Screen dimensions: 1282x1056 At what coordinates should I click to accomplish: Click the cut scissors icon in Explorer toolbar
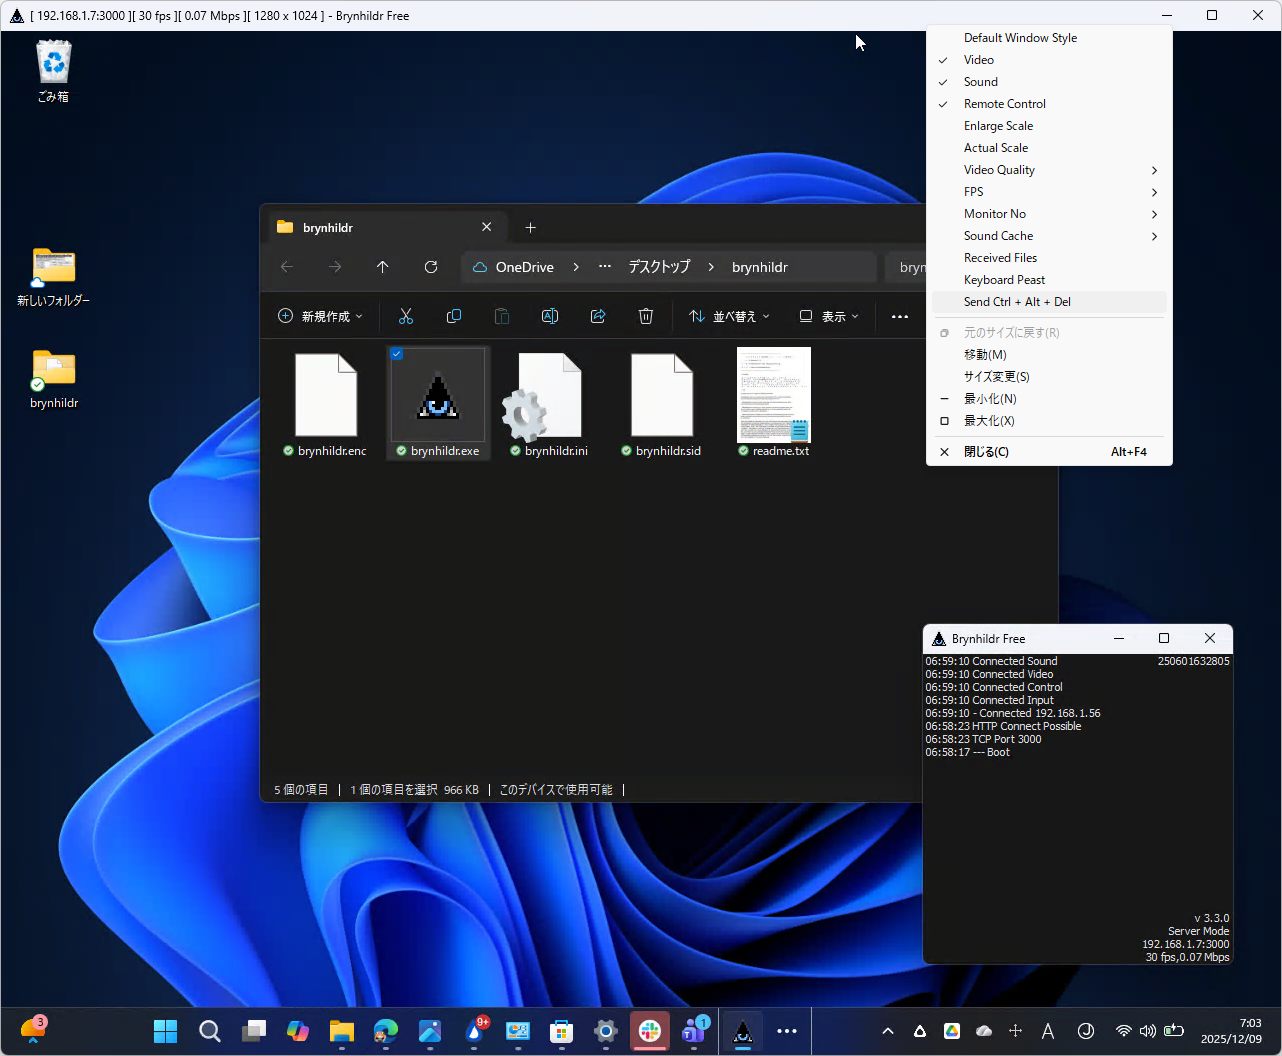[406, 316]
